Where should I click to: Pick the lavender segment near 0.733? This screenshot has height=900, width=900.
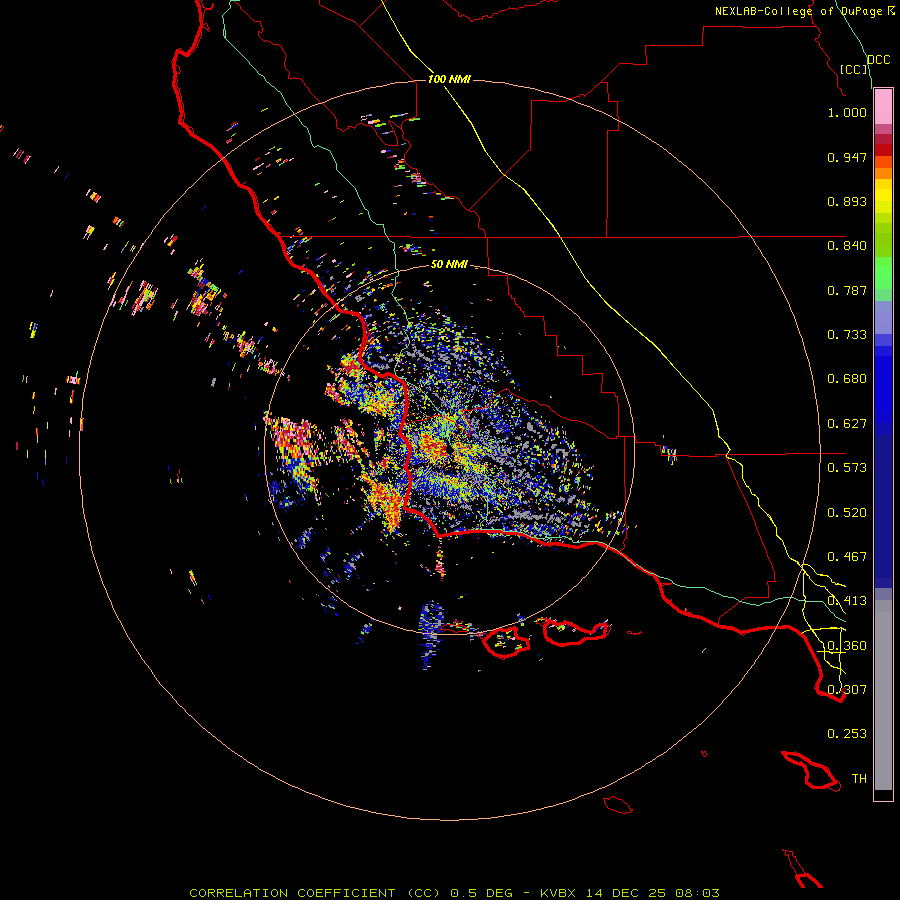click(883, 318)
